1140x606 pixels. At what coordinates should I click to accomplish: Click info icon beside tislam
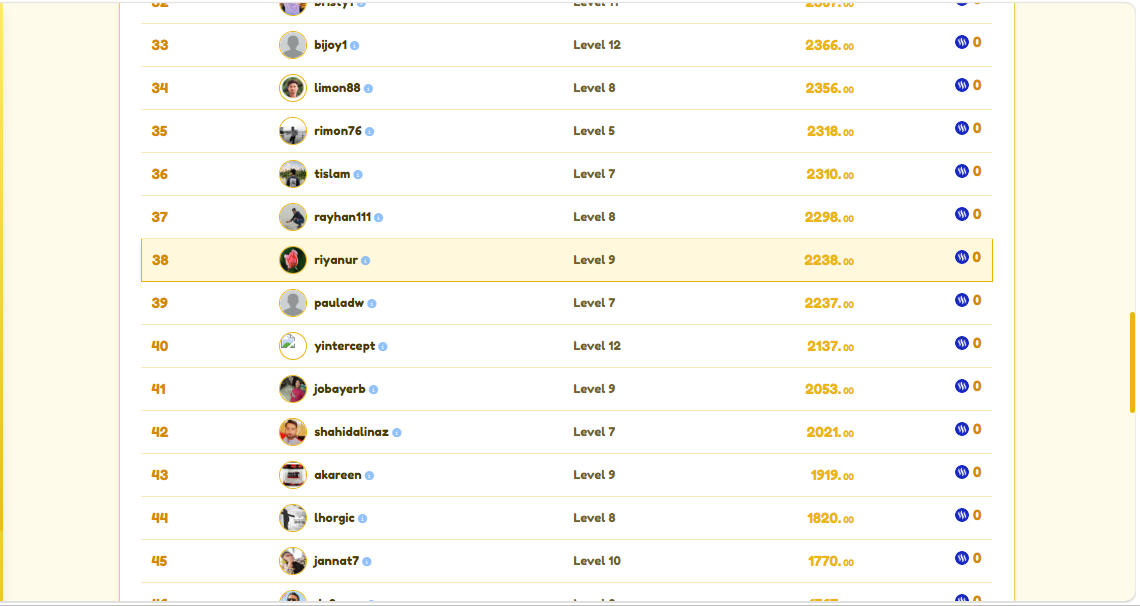[x=358, y=174]
